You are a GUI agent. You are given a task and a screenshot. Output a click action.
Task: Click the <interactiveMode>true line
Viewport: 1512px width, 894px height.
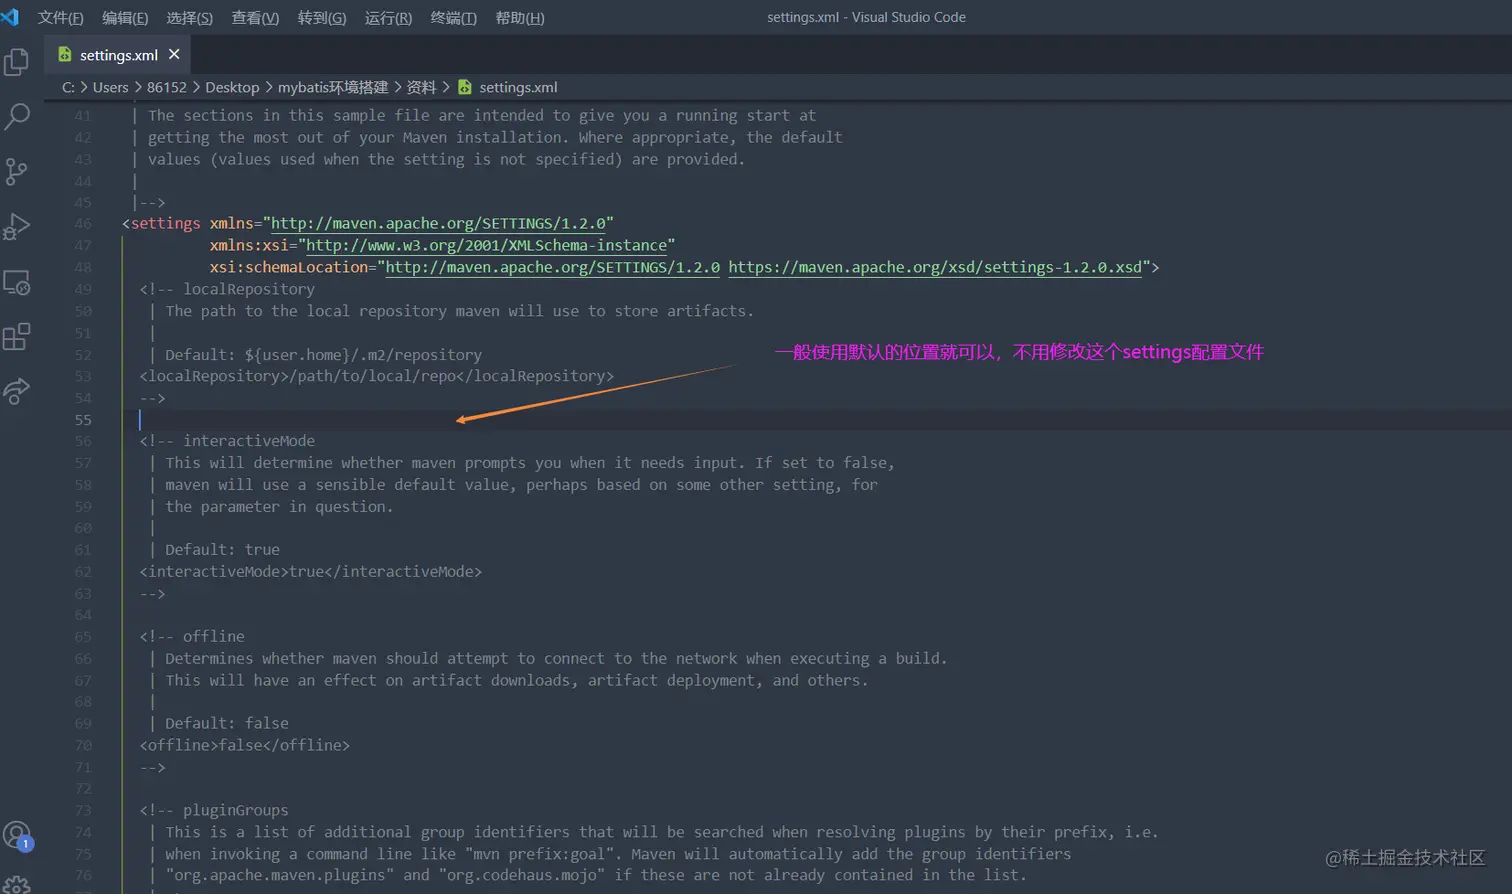311,572
